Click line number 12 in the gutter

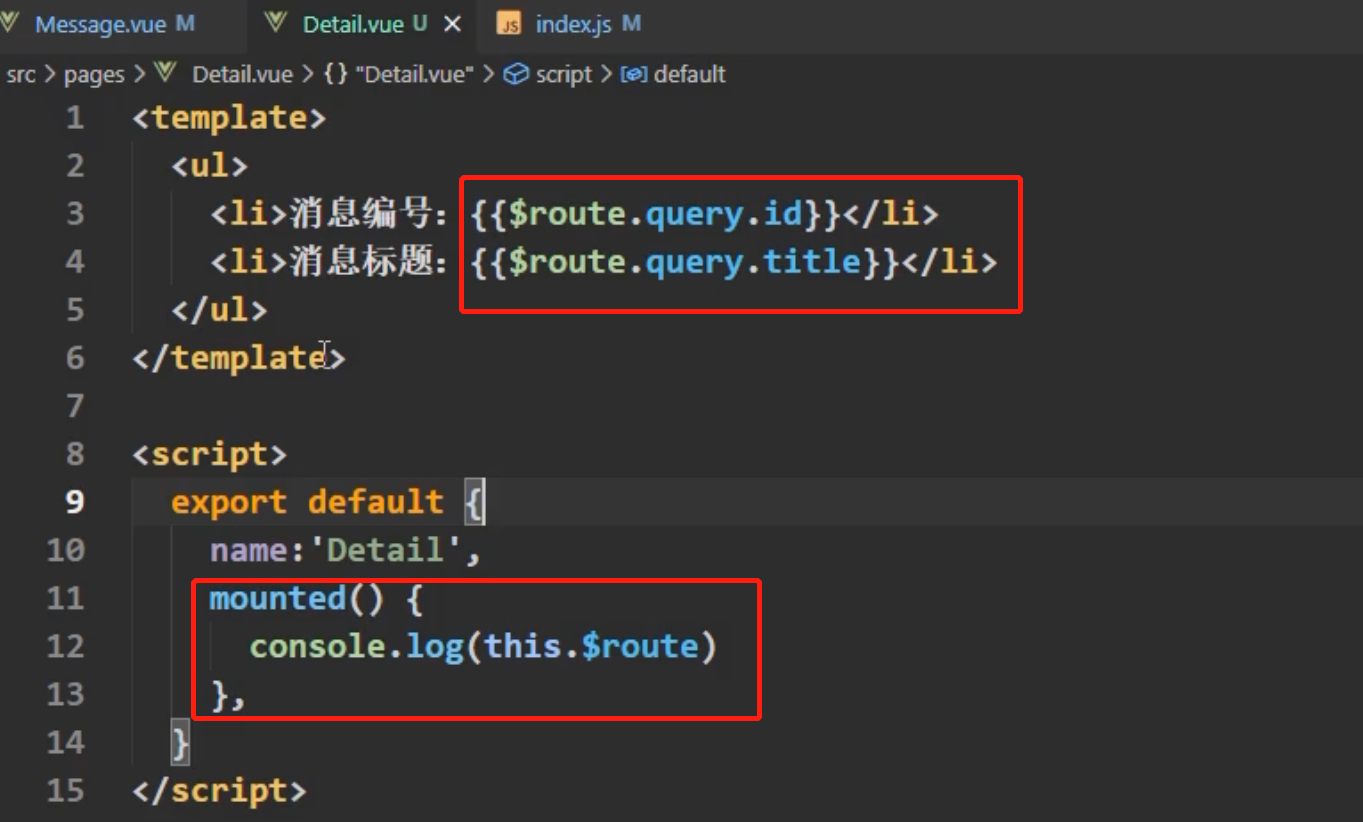(x=65, y=646)
